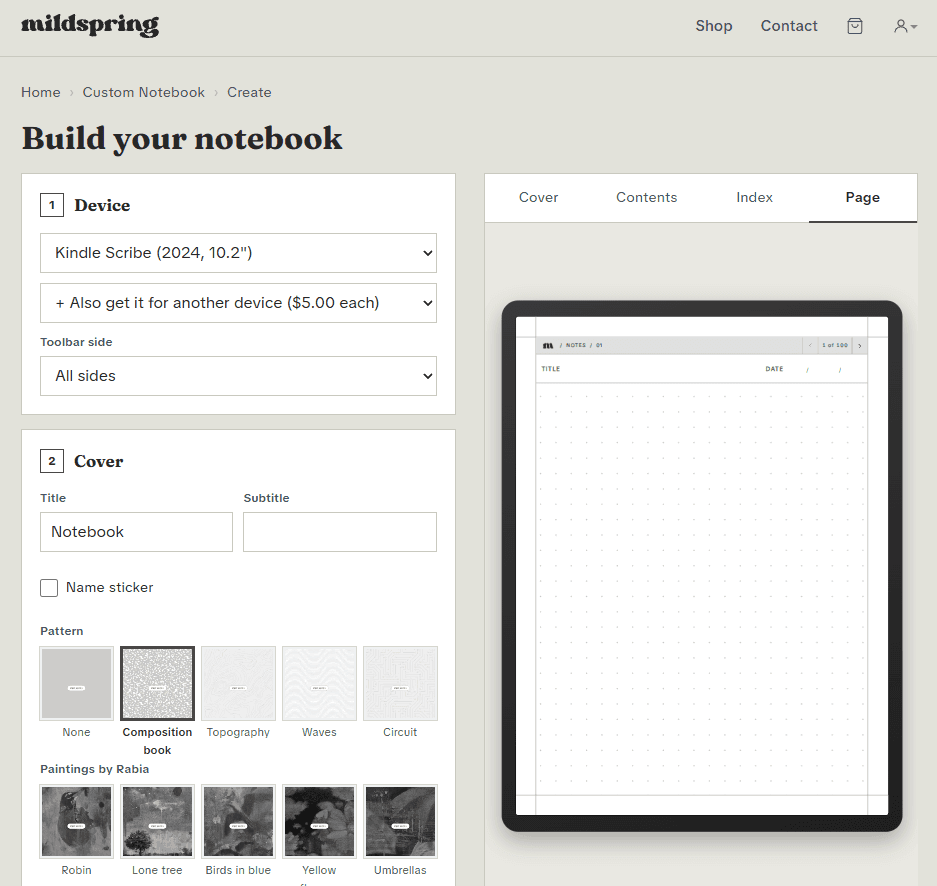Open the shopping bag cart icon
The height and width of the screenshot is (886, 937).
(855, 26)
